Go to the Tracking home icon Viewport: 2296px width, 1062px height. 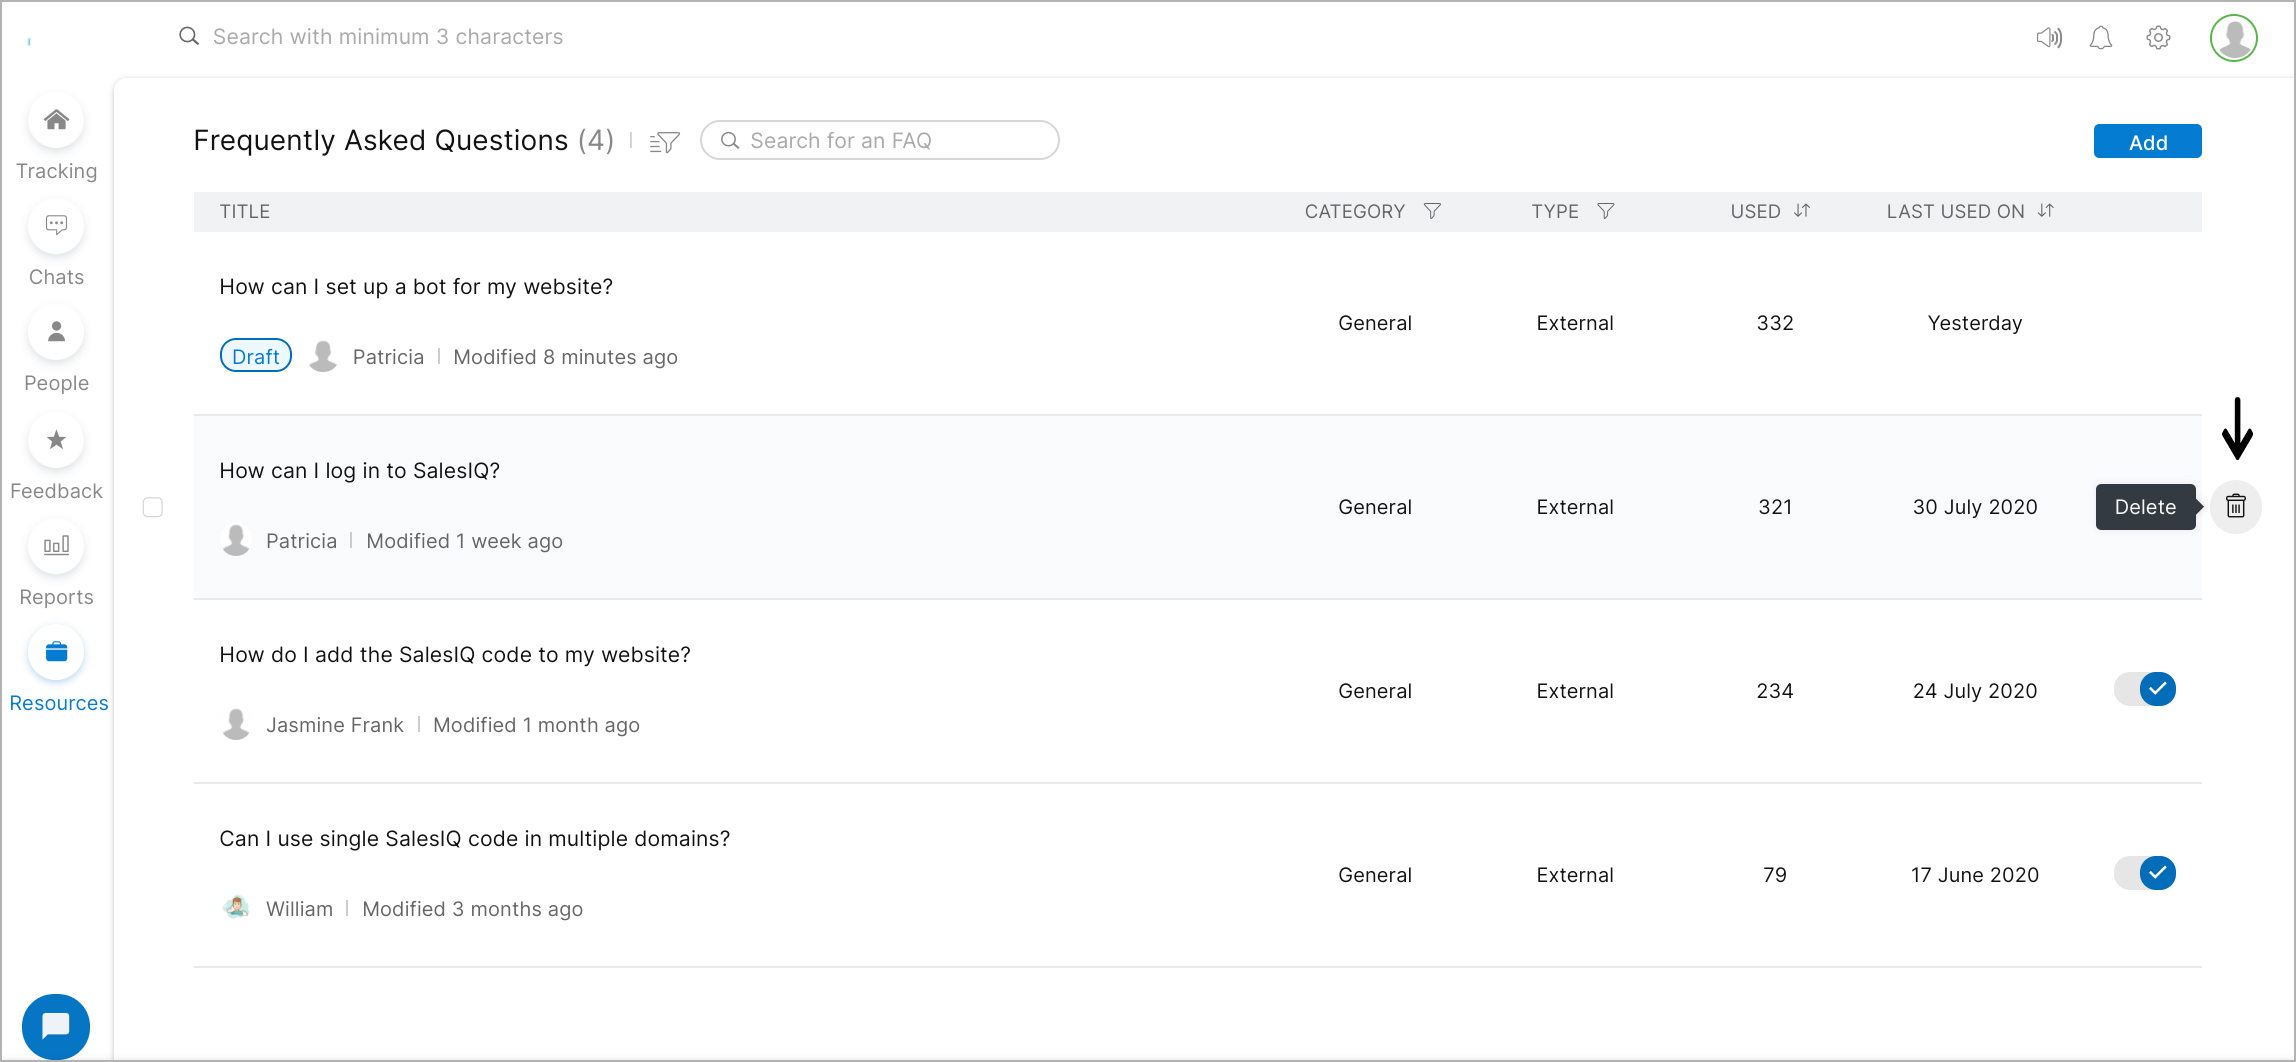coord(57,121)
